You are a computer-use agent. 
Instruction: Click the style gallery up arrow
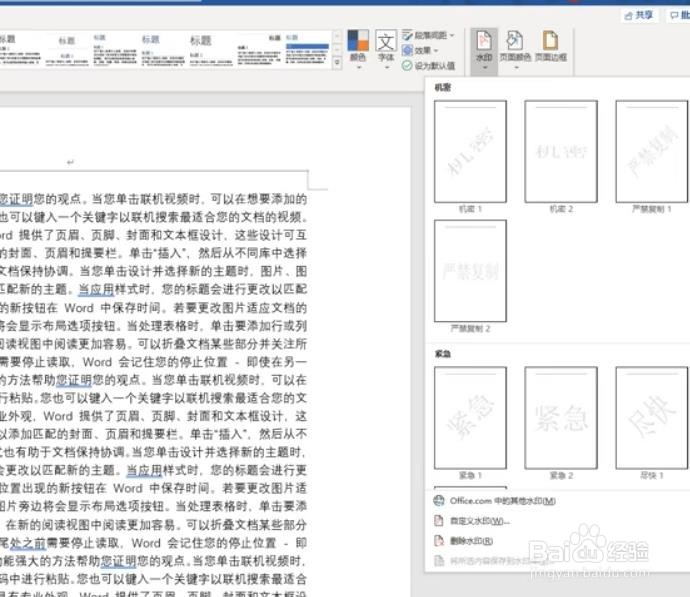(337, 36)
